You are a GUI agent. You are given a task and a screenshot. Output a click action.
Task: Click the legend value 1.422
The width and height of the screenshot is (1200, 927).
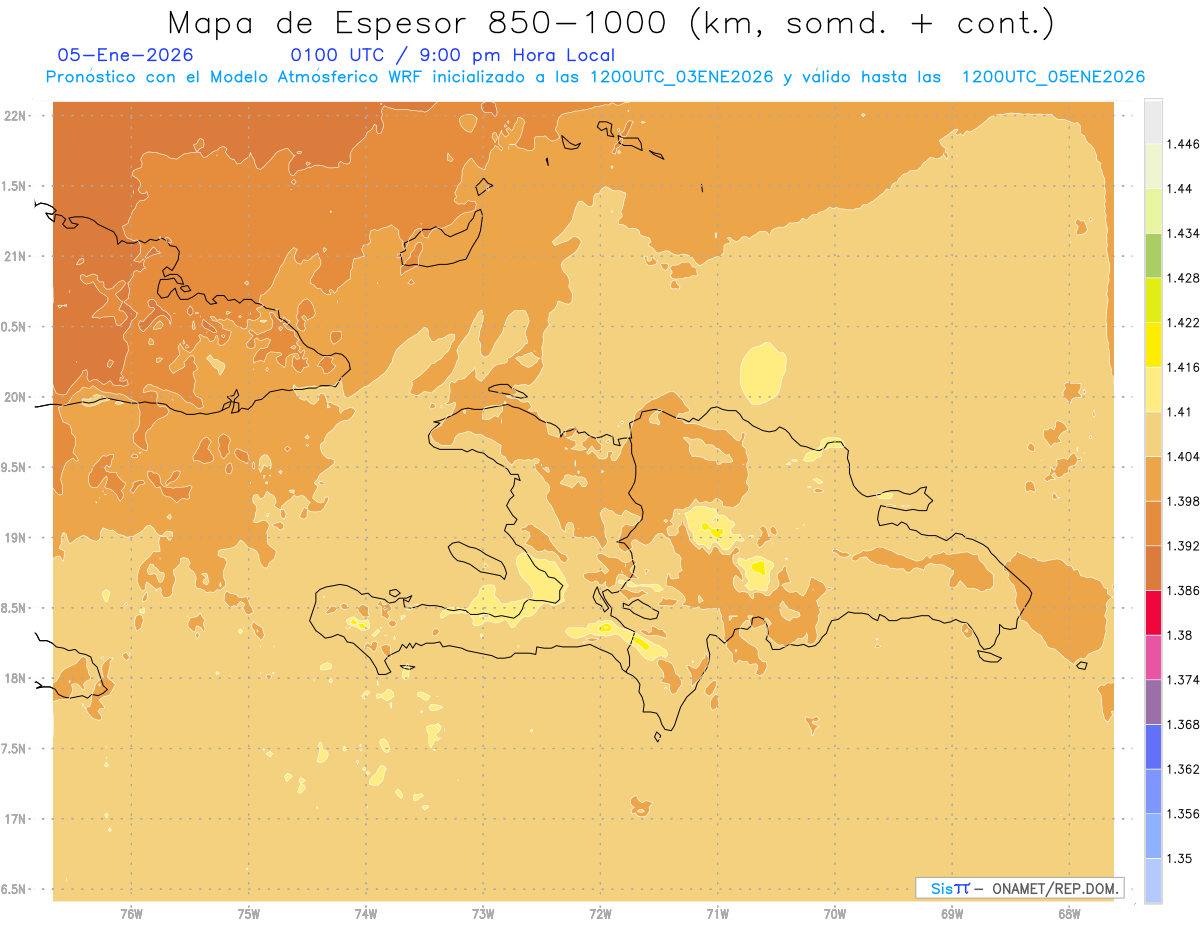(x=1182, y=322)
